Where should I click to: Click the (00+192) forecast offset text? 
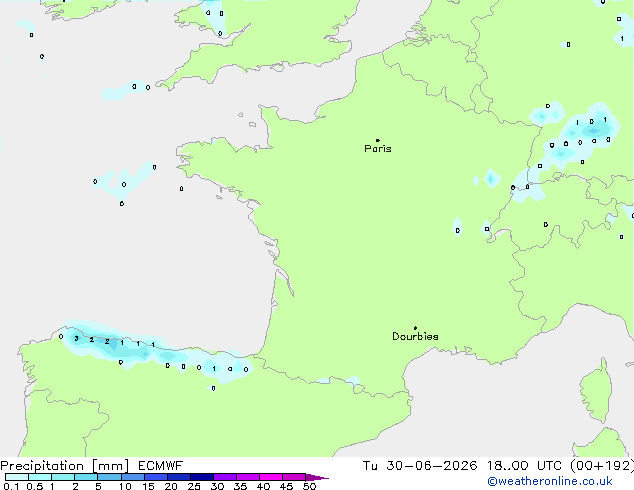(602, 466)
